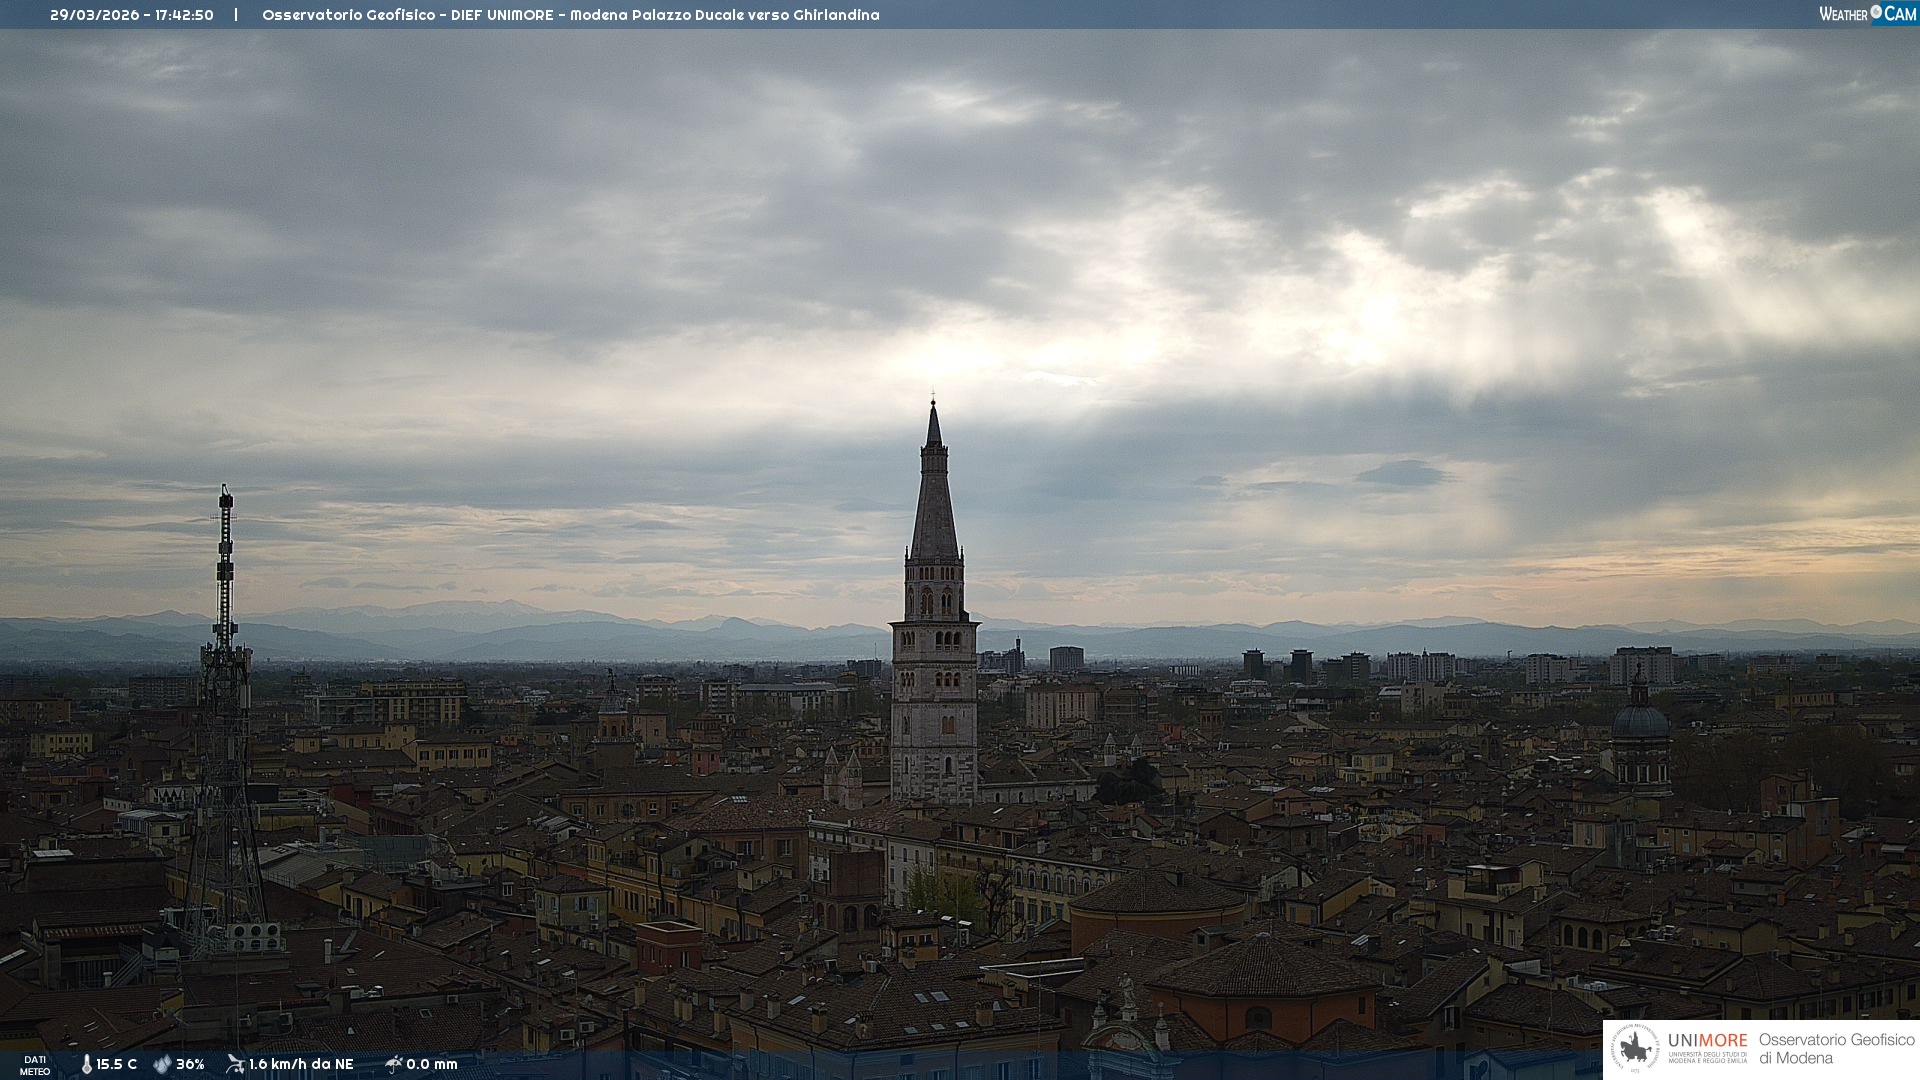Click the rain umbrella precipitation icon
1920x1080 pixels.
(x=393, y=1064)
